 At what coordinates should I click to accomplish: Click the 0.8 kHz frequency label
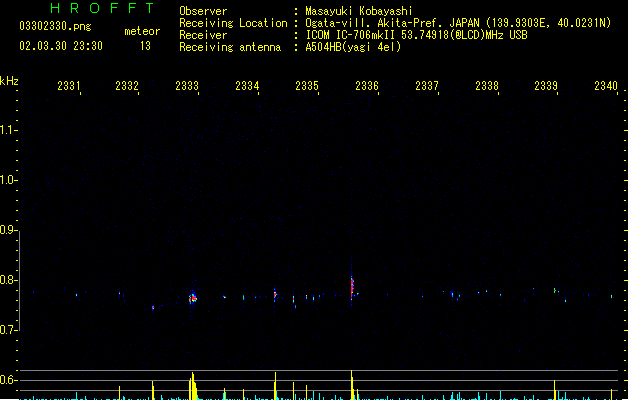tap(8, 280)
